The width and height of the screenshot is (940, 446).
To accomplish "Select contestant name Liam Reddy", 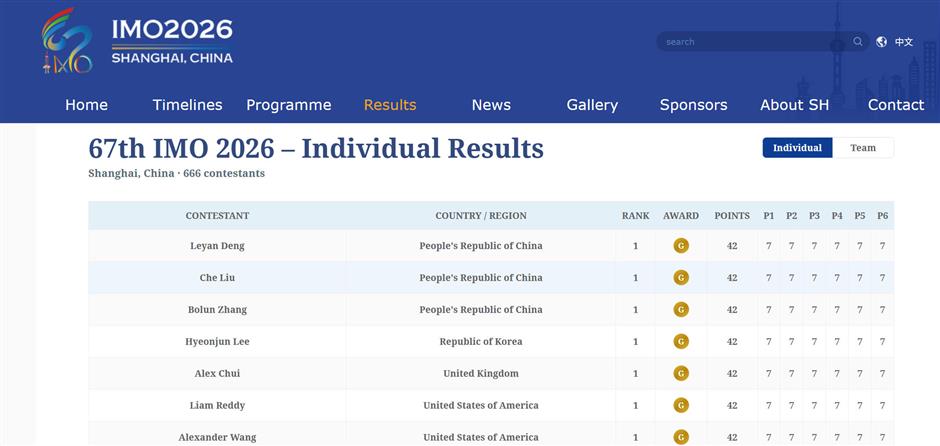I will (x=217, y=406).
